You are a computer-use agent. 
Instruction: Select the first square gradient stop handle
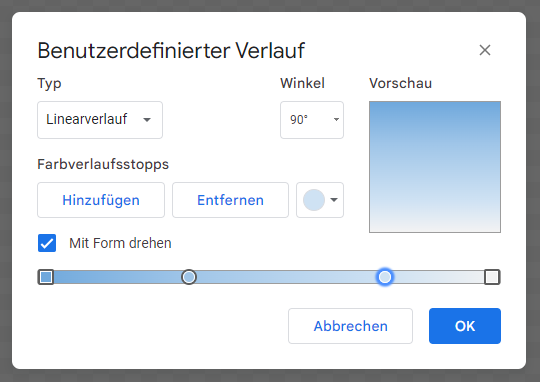pyautogui.click(x=46, y=277)
